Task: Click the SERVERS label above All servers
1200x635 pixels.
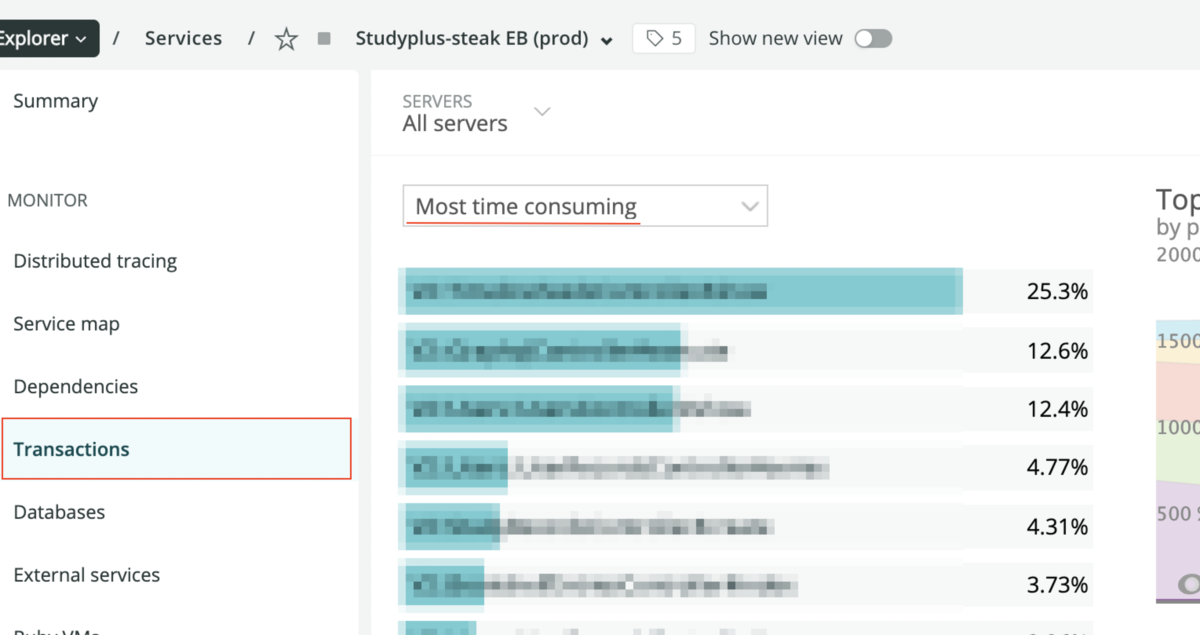Action: (x=437, y=101)
